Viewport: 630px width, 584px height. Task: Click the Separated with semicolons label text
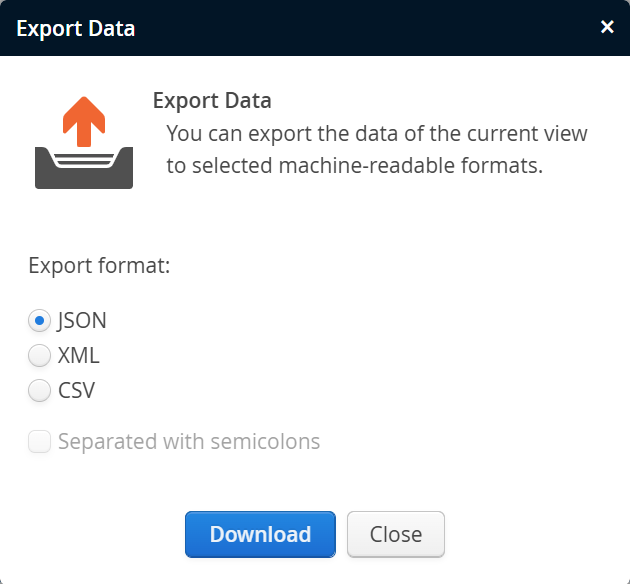pos(189,441)
